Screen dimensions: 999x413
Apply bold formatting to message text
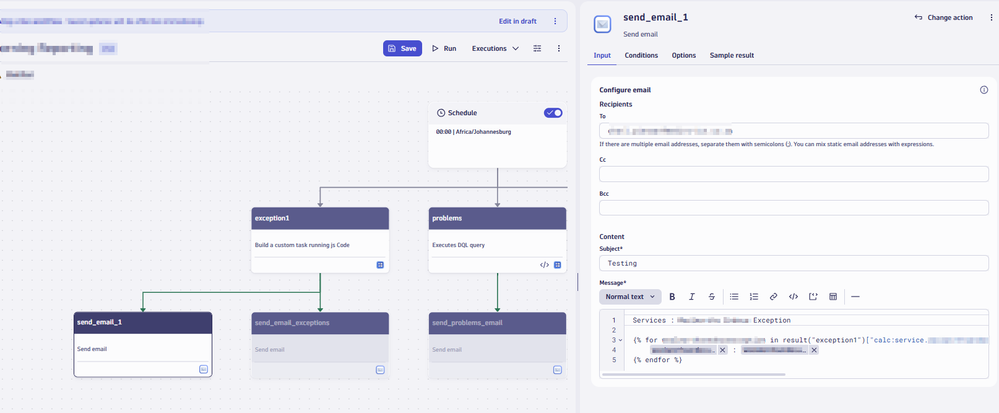pyautogui.click(x=672, y=297)
